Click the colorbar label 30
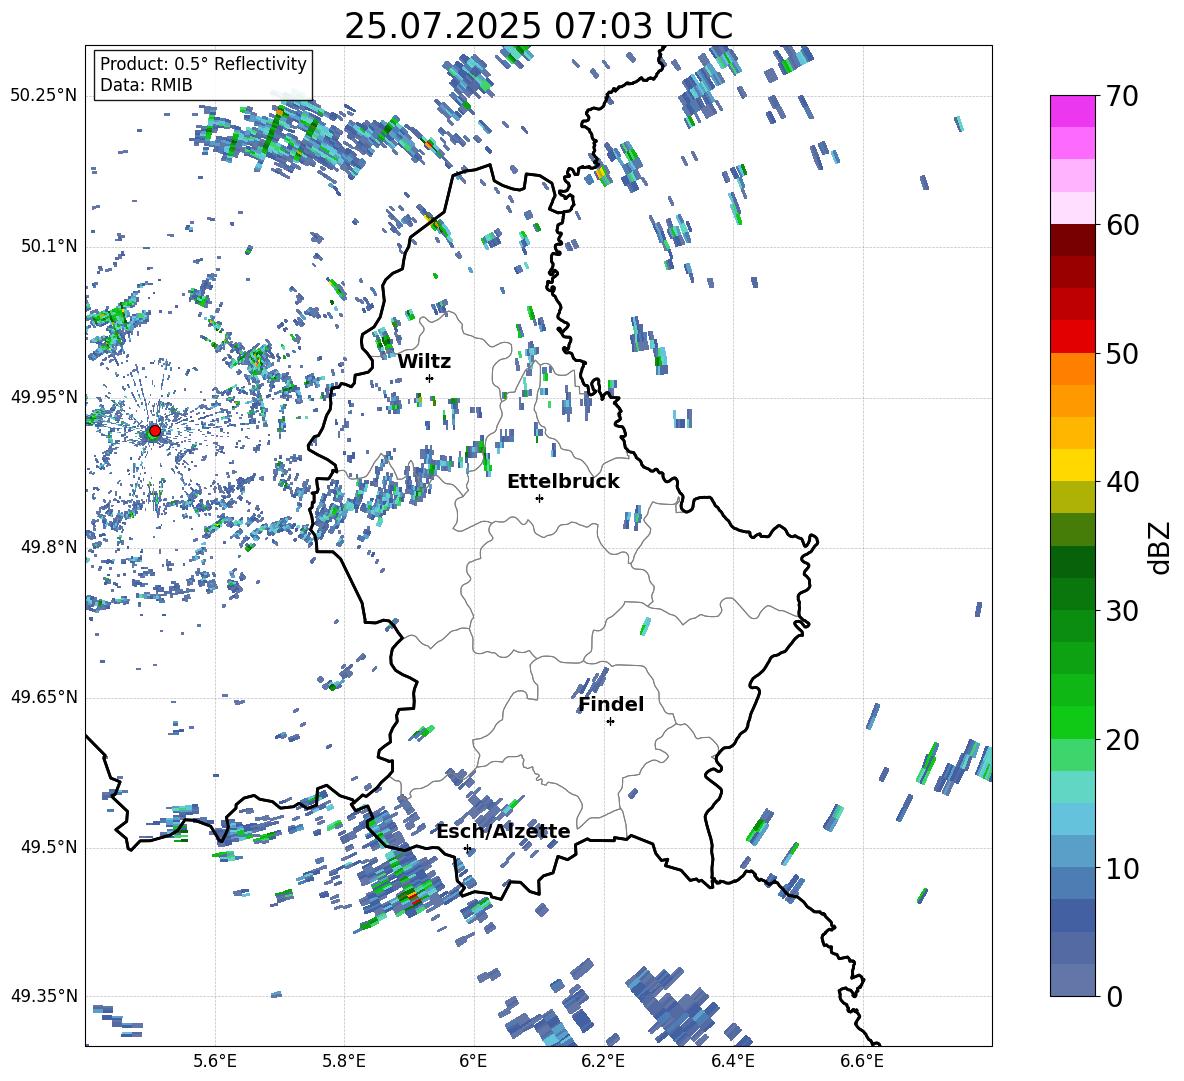This screenshot has width=1184, height=1081. [1123, 611]
